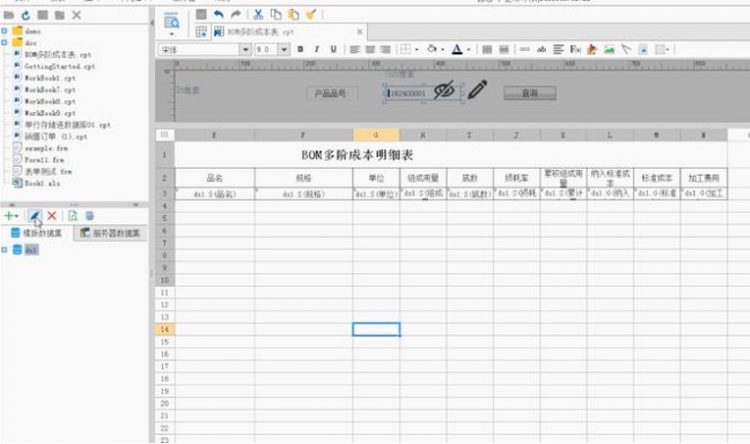
Task: Open the fill color dropdown arrow
Action: (x=442, y=50)
